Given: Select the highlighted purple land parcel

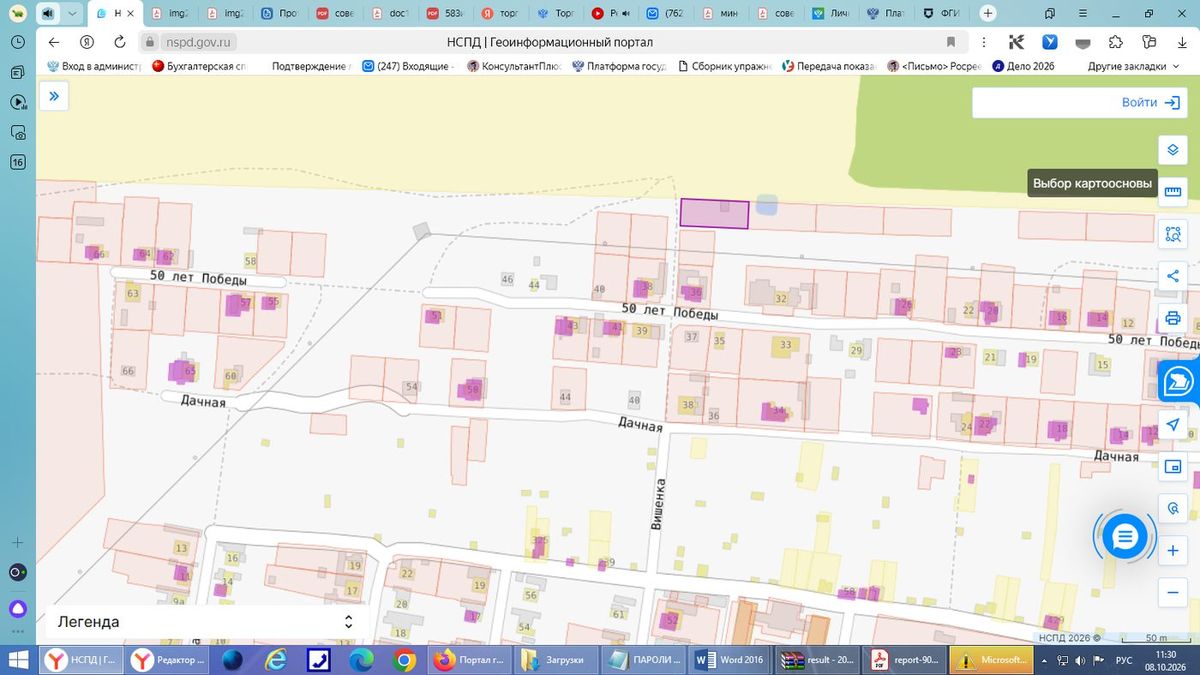Looking at the screenshot, I should (x=714, y=214).
